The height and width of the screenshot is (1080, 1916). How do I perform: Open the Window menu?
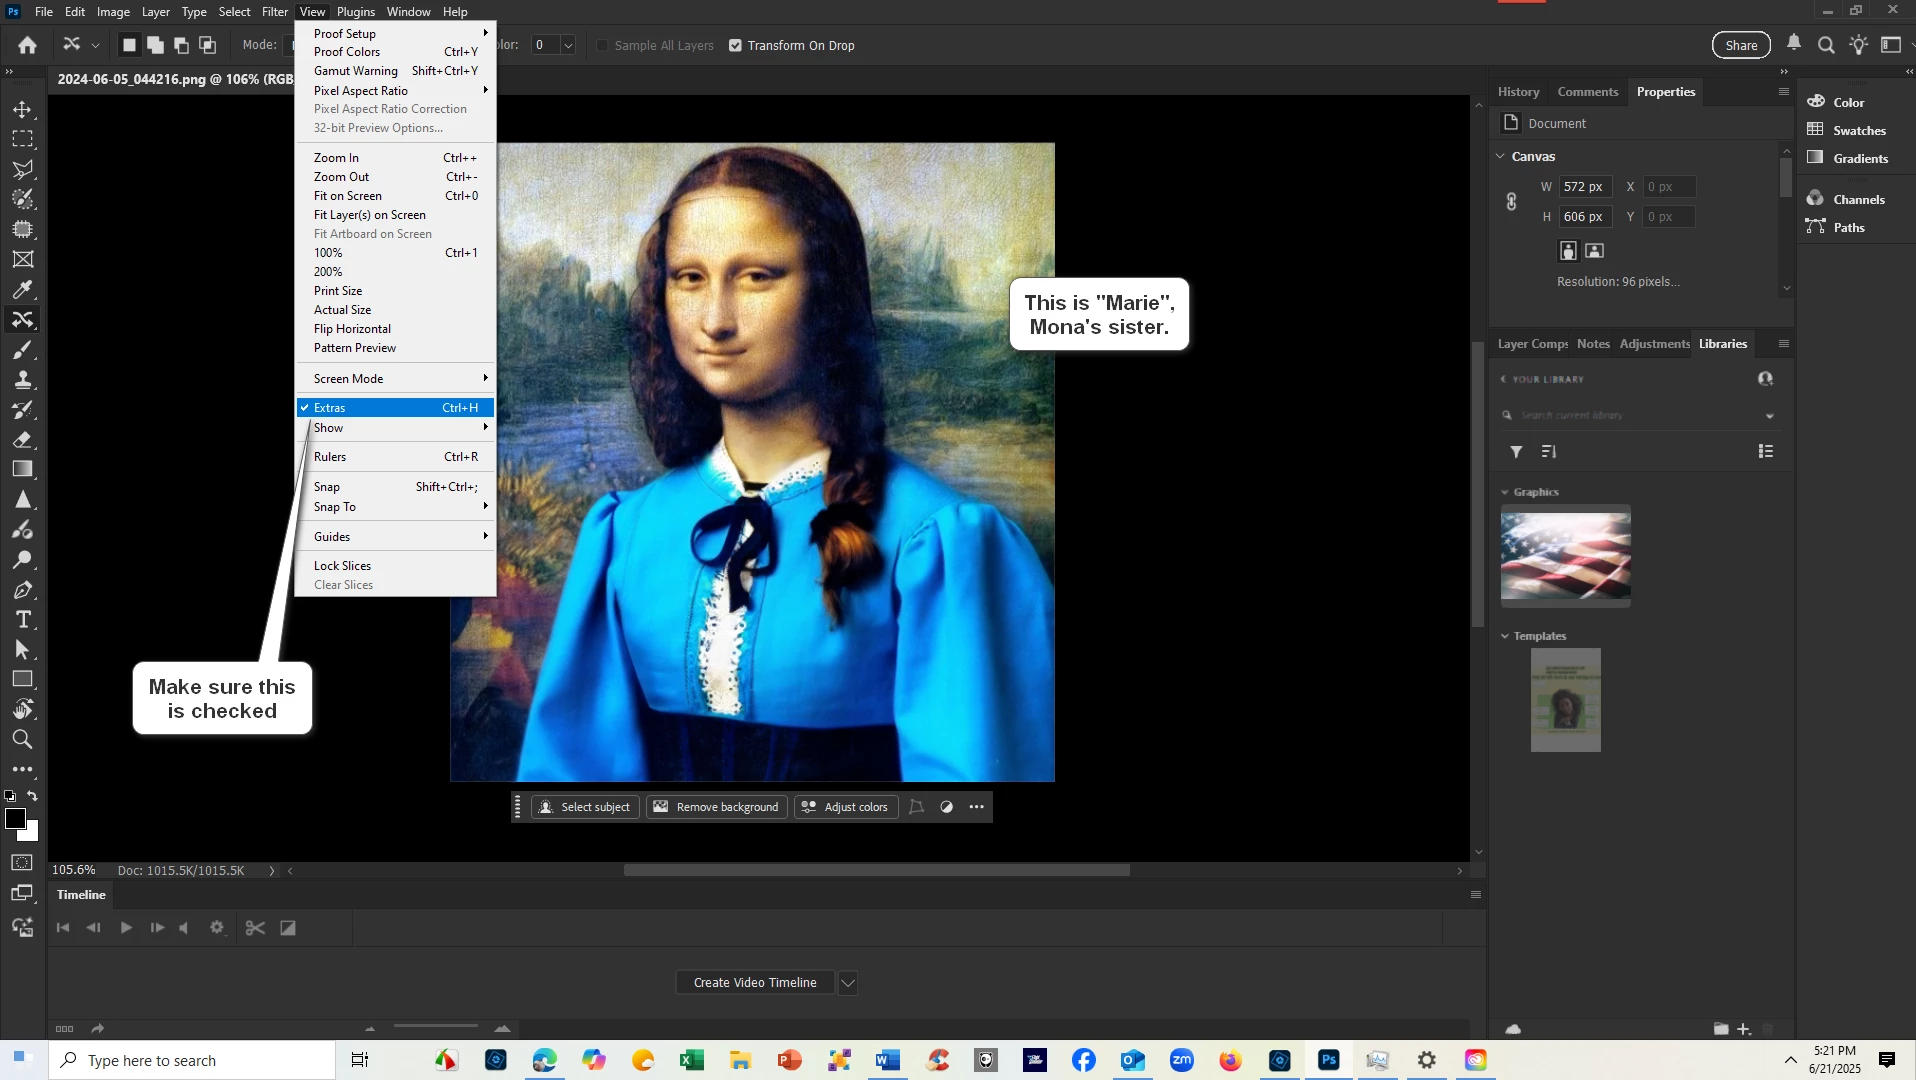point(408,12)
